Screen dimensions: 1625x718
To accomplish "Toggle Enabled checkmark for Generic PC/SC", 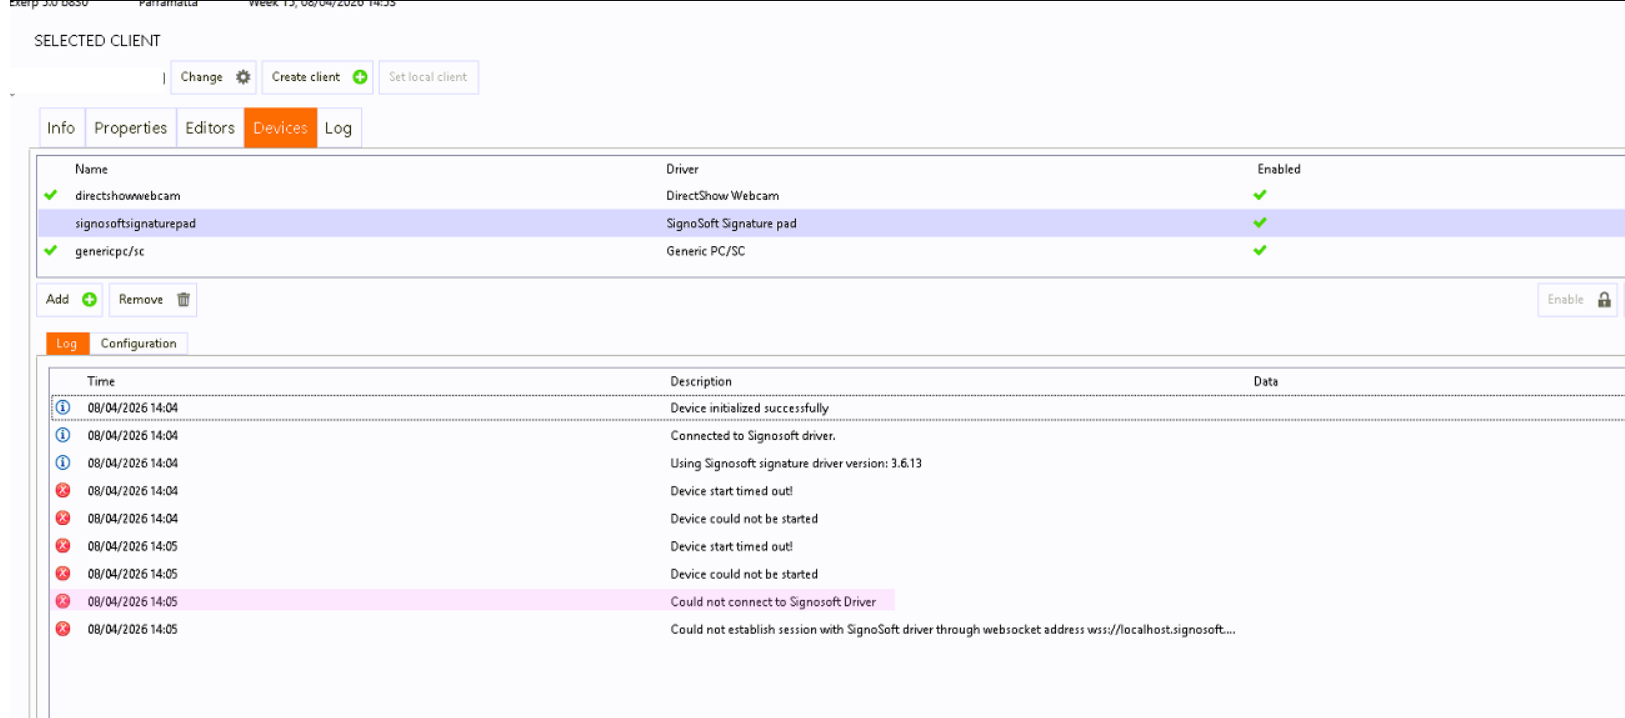I will click(x=1260, y=251).
